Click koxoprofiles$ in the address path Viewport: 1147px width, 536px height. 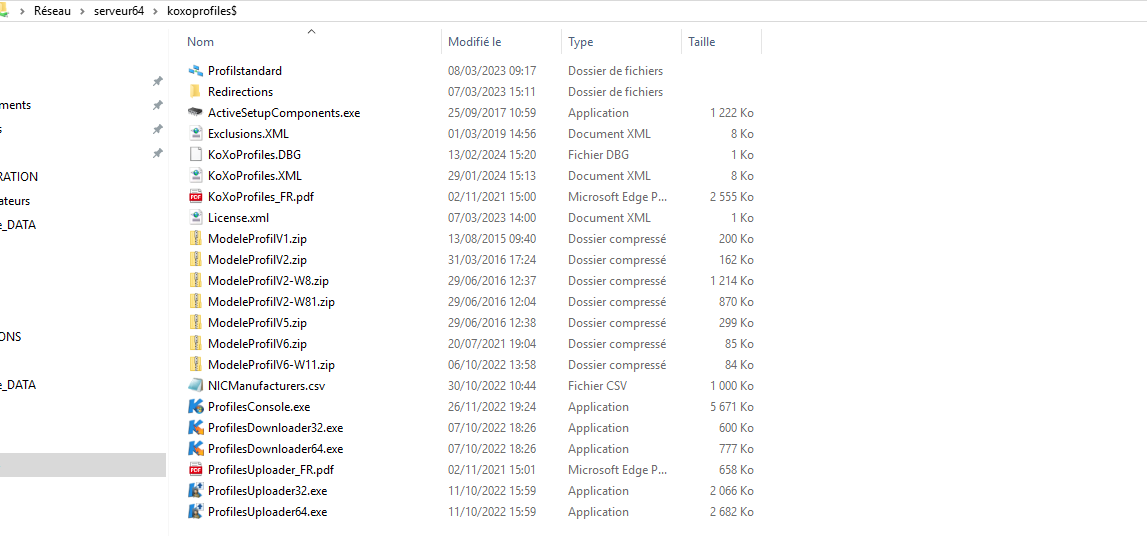(x=202, y=12)
